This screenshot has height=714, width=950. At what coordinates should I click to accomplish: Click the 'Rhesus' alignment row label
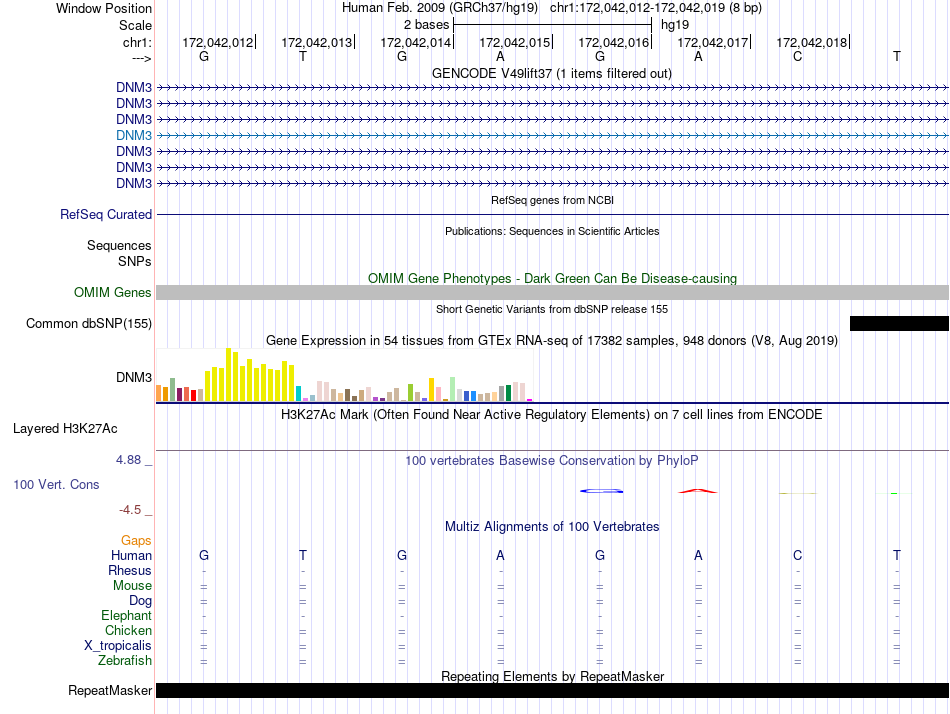[130, 570]
